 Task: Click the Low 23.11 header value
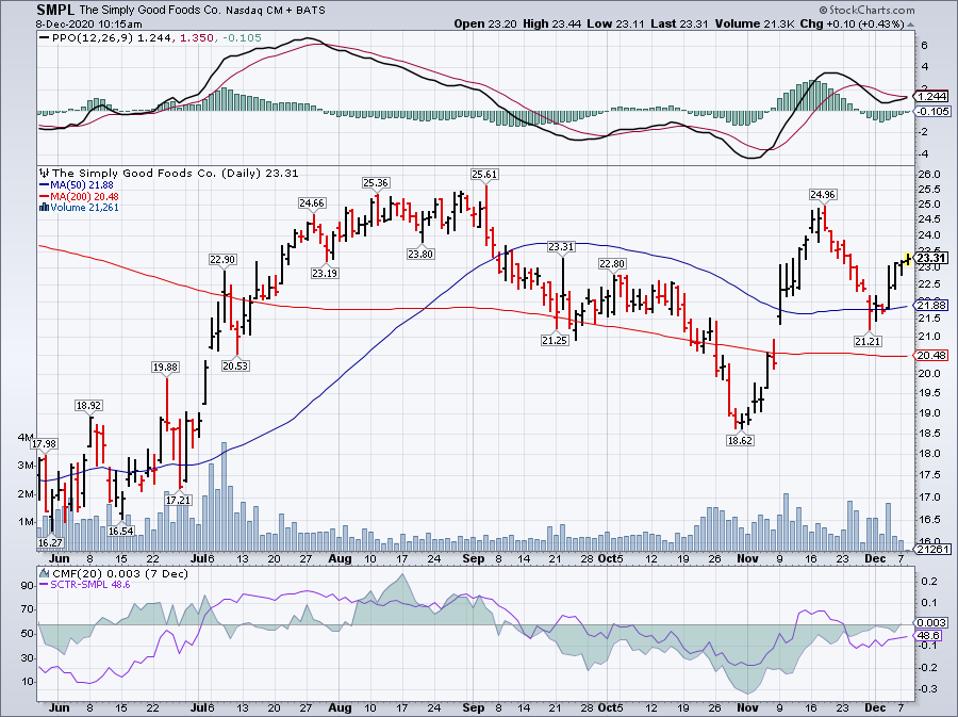click(x=616, y=24)
